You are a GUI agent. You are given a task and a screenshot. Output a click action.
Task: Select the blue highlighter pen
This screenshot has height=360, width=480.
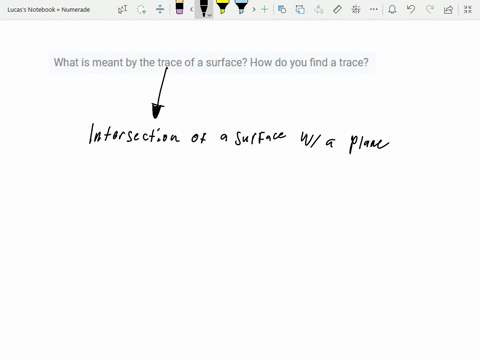click(x=241, y=7)
